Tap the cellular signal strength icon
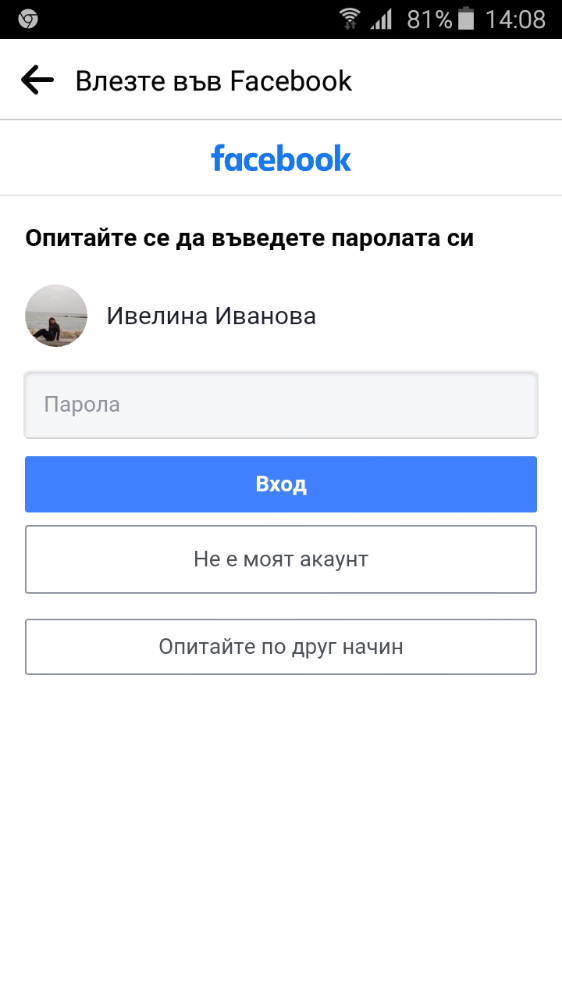 (381, 20)
